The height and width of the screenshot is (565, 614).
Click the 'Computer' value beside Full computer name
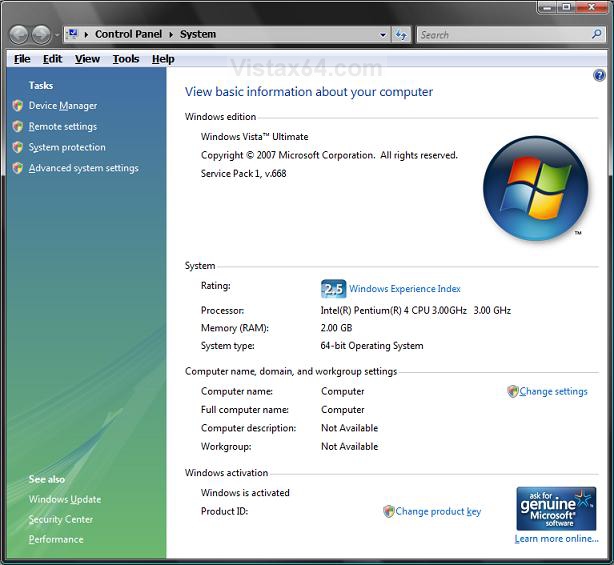pyautogui.click(x=343, y=410)
